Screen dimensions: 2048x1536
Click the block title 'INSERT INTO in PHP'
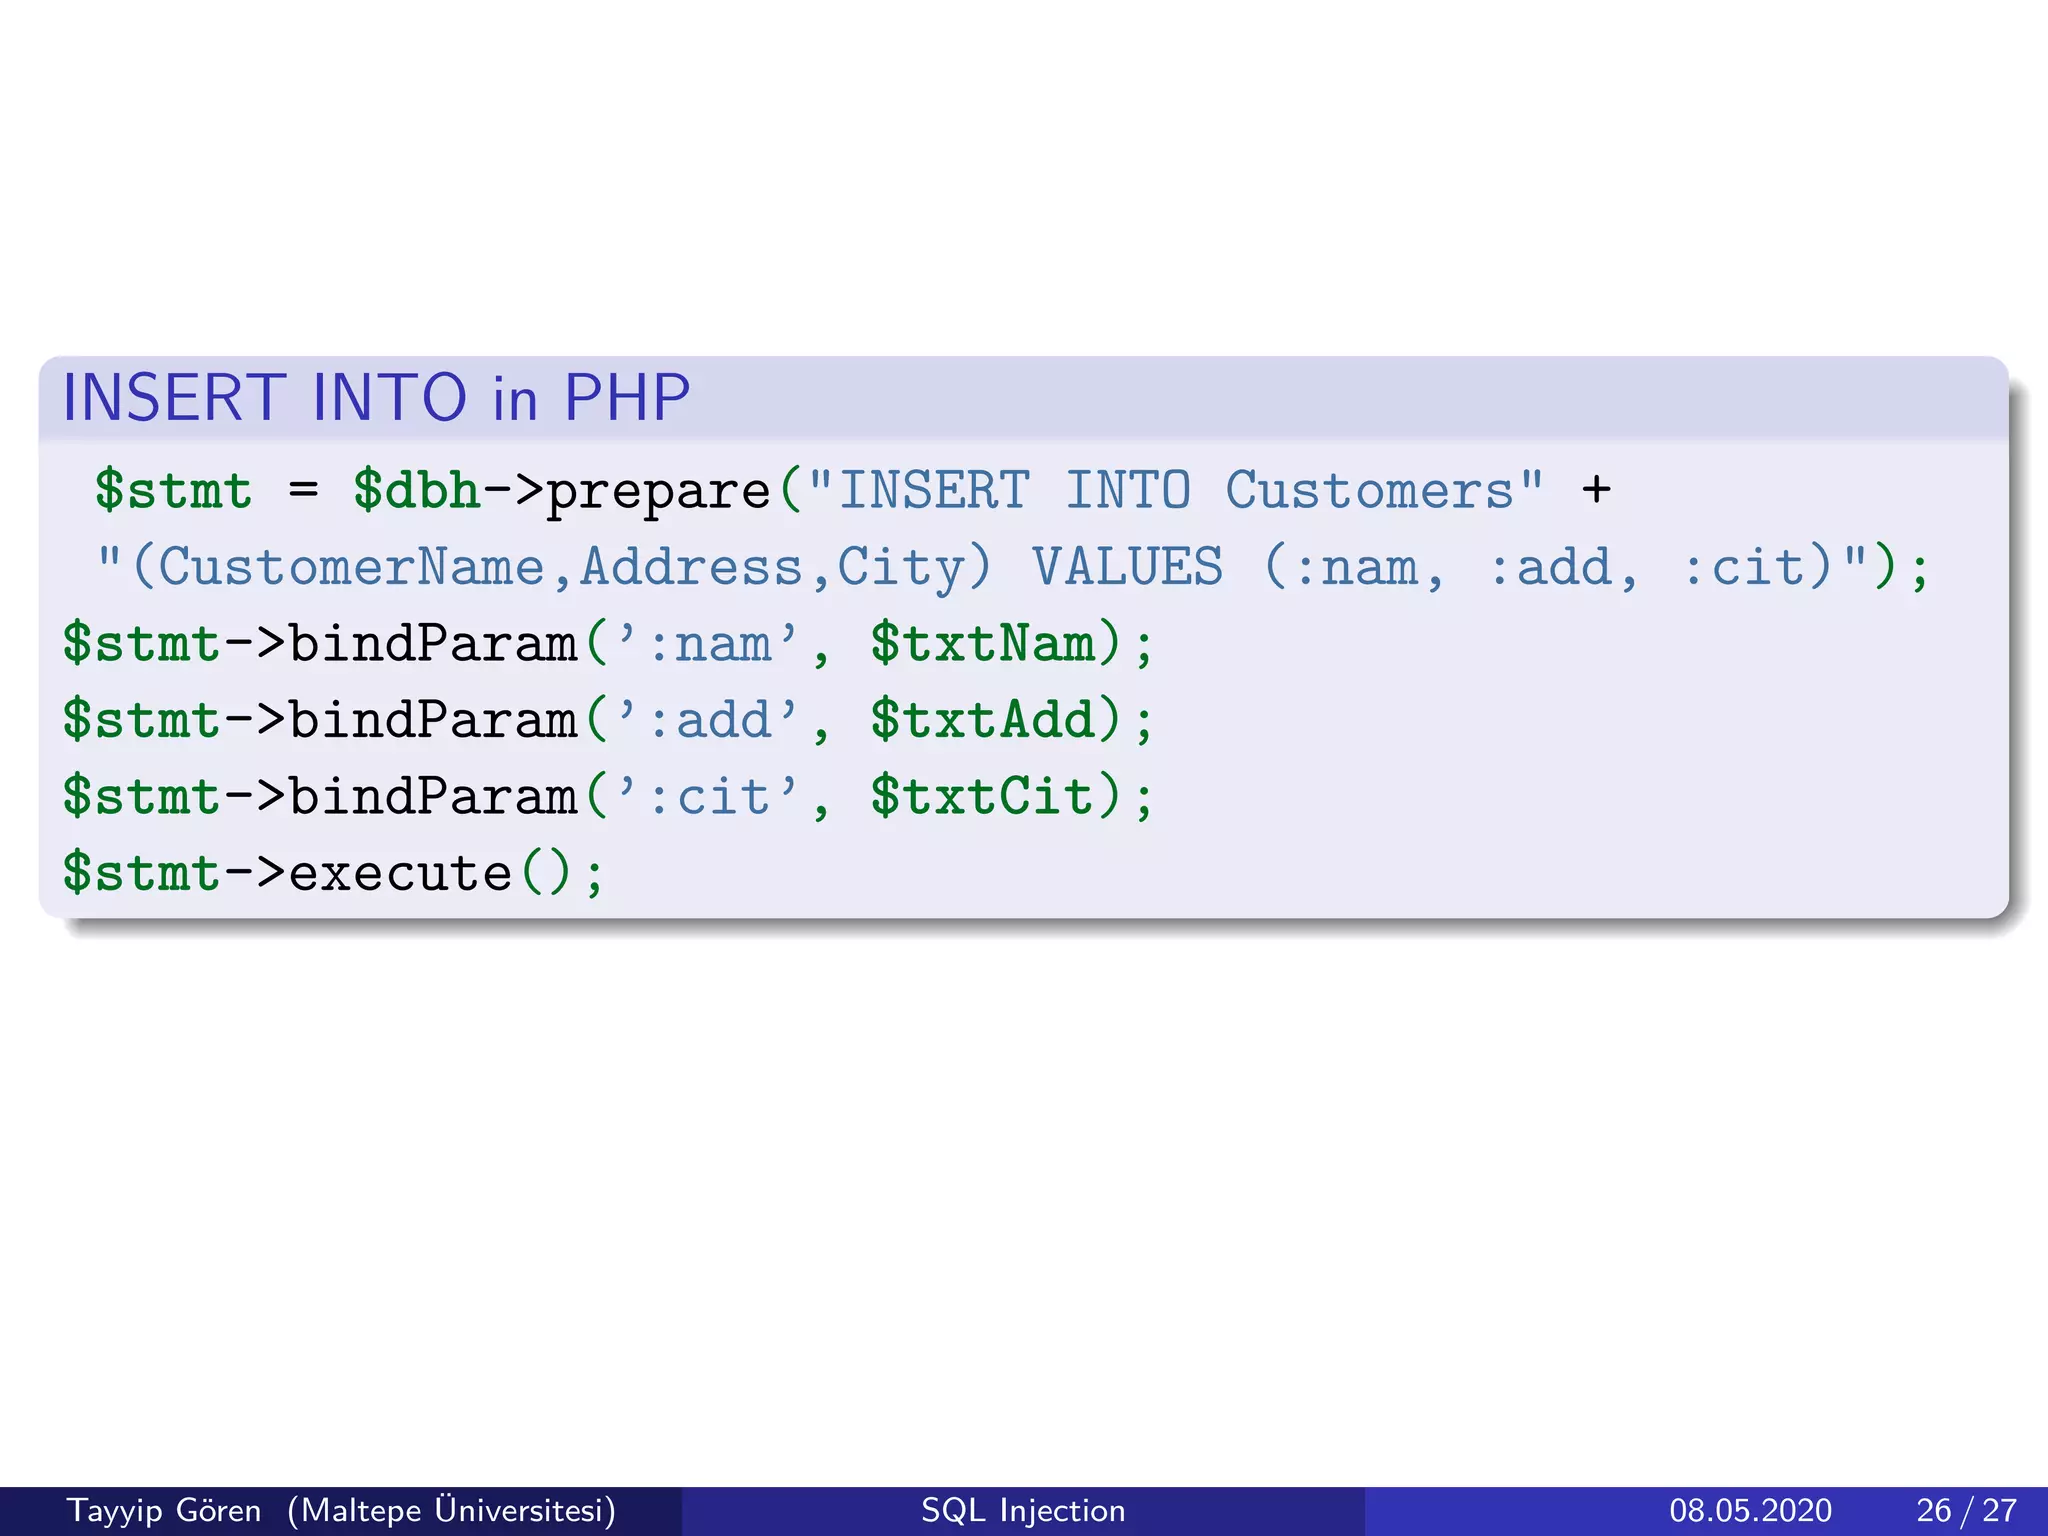(376, 398)
